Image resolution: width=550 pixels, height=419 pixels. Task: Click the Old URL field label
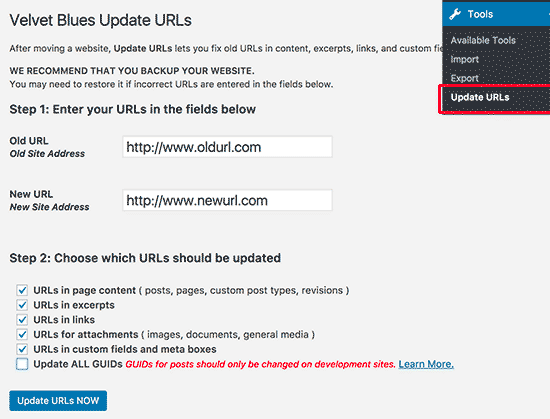pos(29,141)
